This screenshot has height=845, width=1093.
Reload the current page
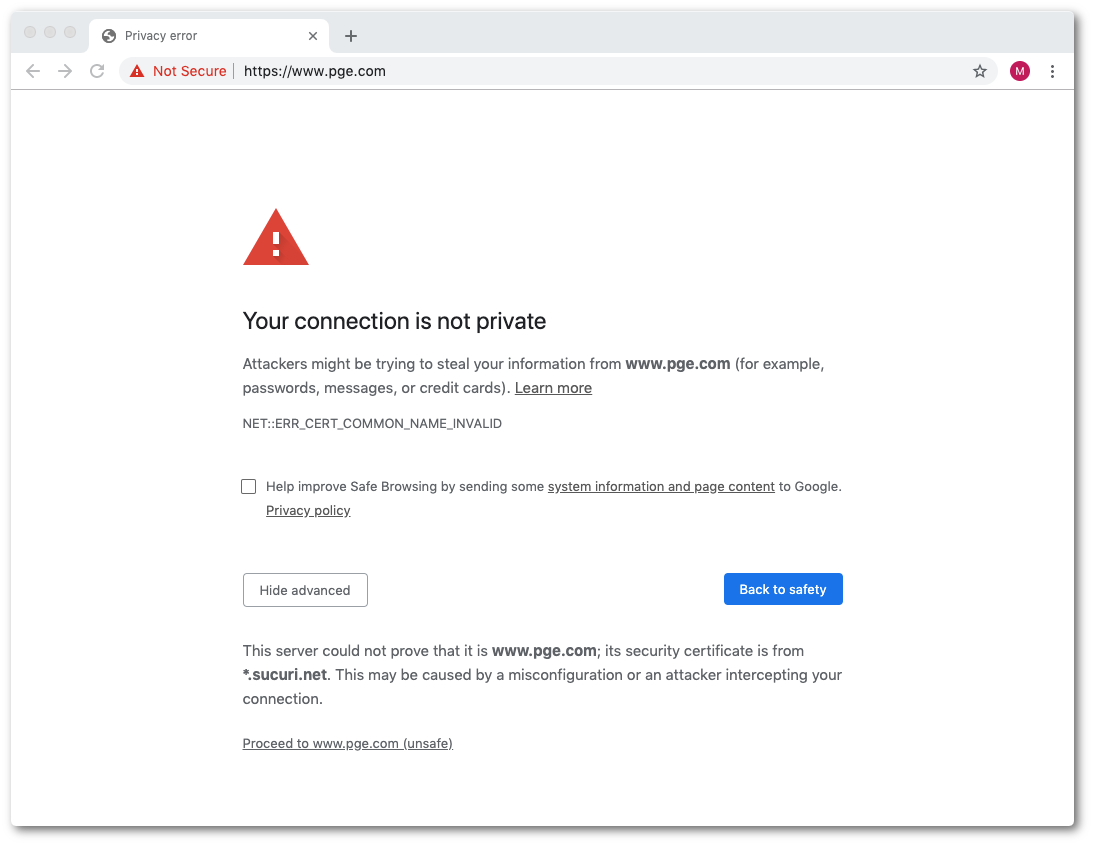click(x=97, y=71)
